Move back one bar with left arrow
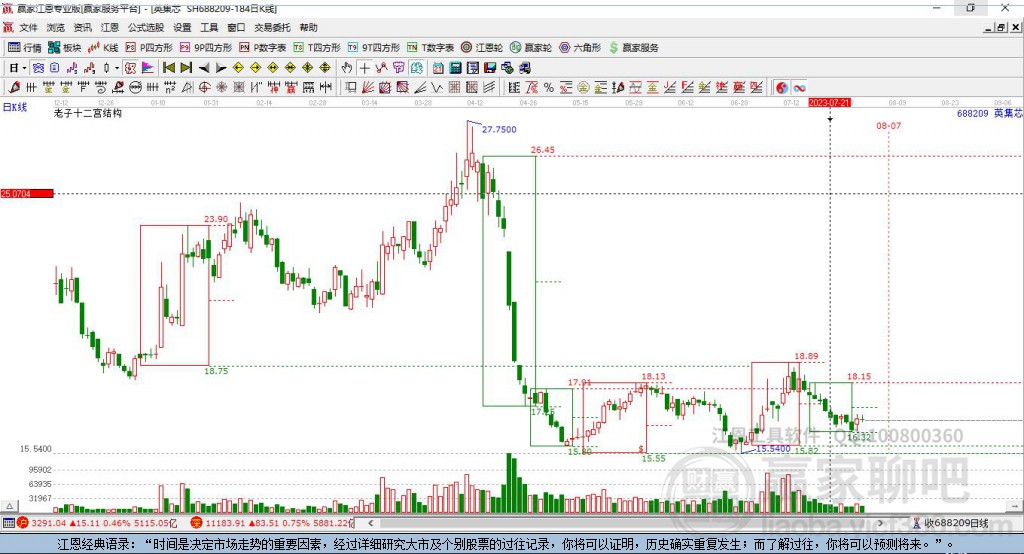This screenshot has width=1024, height=554. click(204, 68)
